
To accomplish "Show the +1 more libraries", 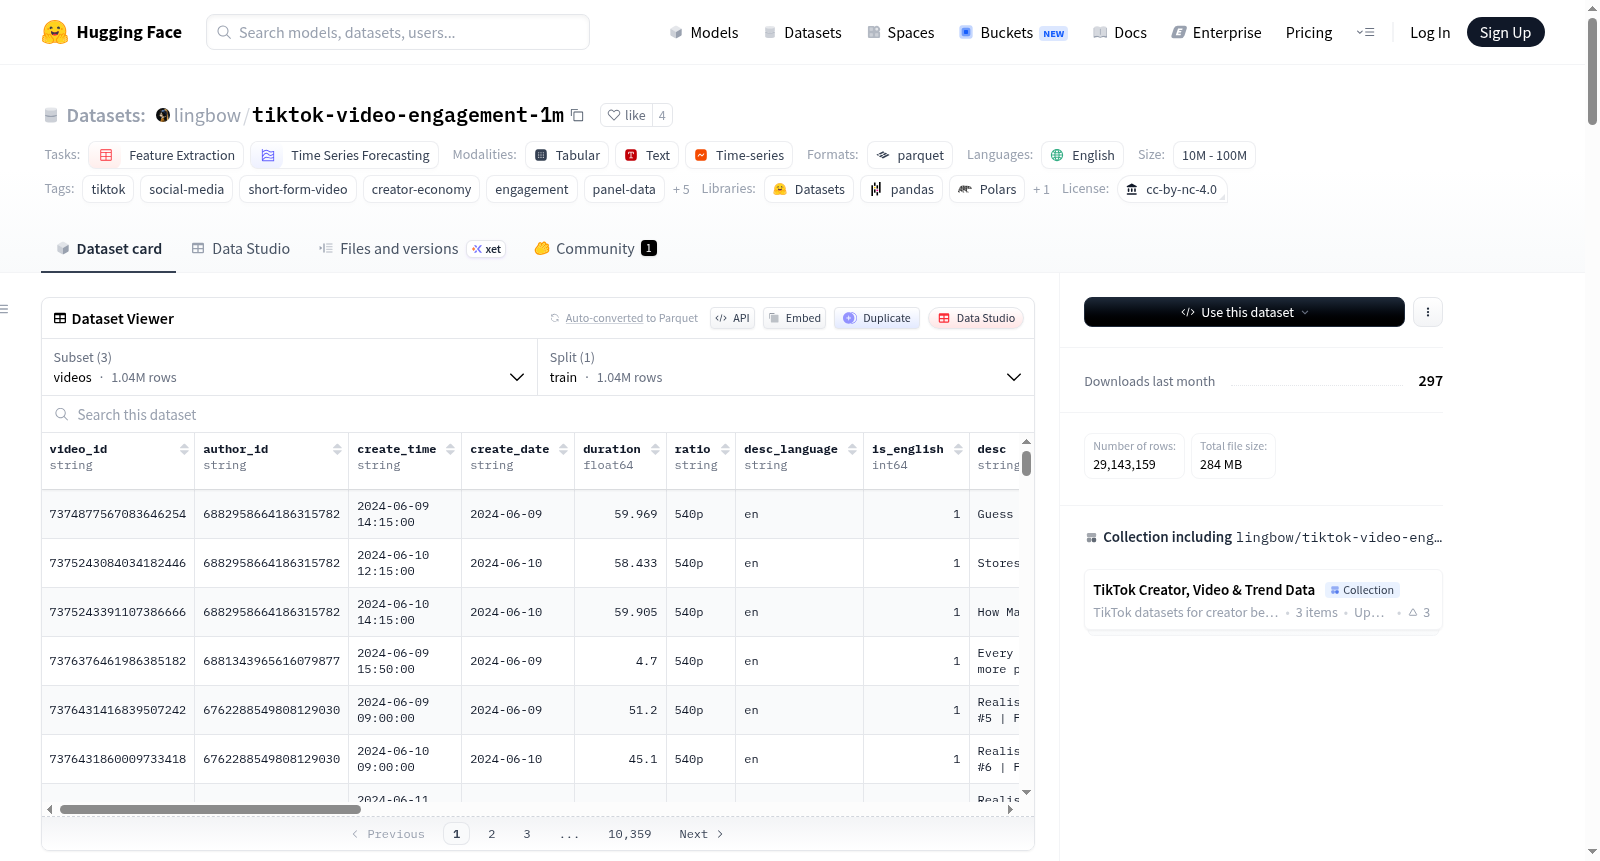I will tap(1041, 189).
